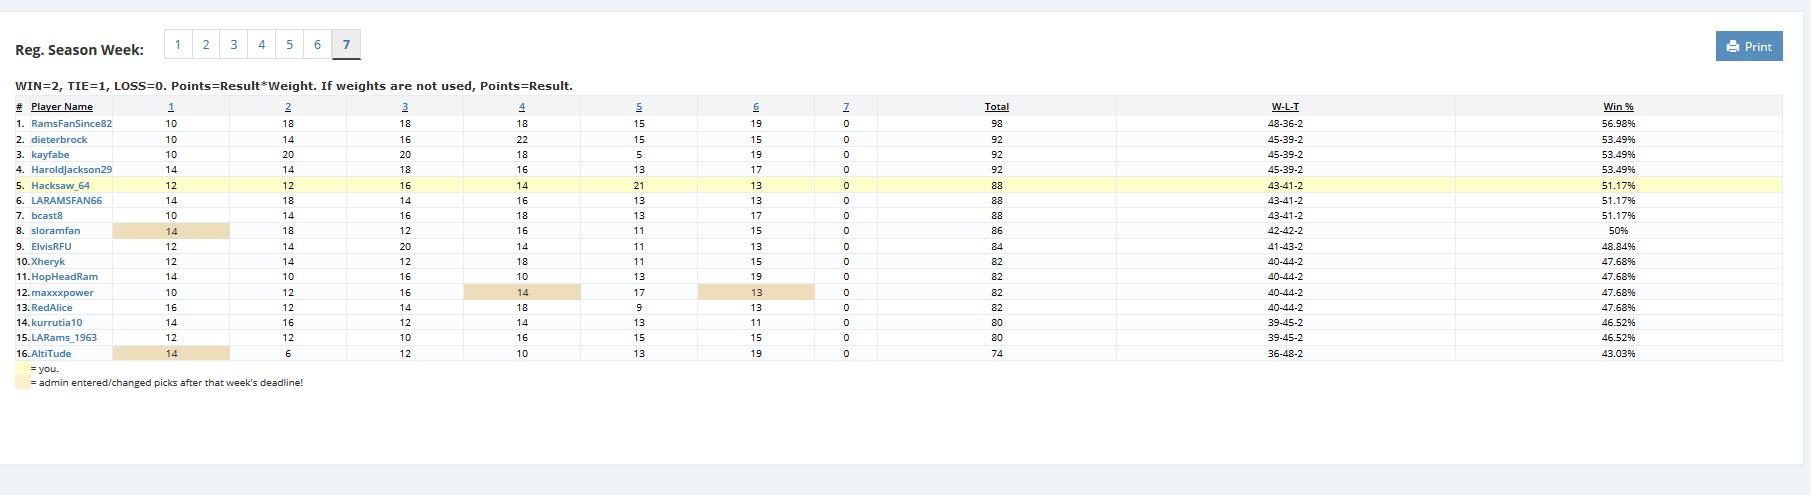This screenshot has height=495, width=1811.
Task: Open dieterbrock player link
Action: pyautogui.click(x=59, y=139)
